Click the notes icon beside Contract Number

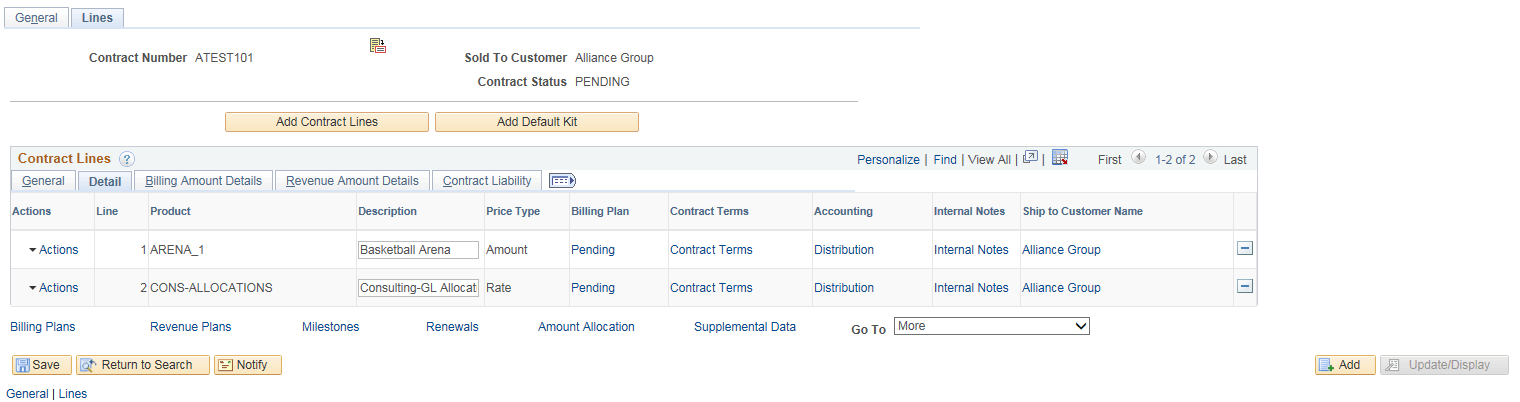[378, 45]
